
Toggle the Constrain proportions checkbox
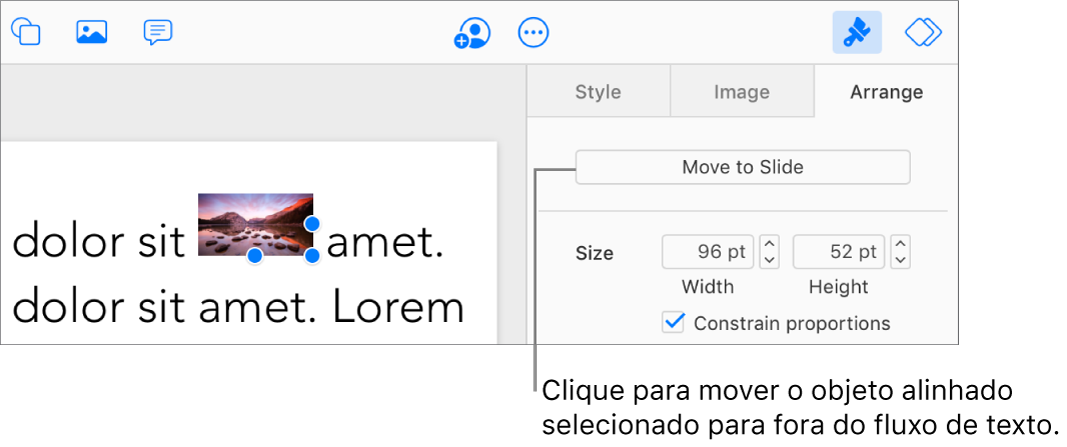pyautogui.click(x=673, y=323)
